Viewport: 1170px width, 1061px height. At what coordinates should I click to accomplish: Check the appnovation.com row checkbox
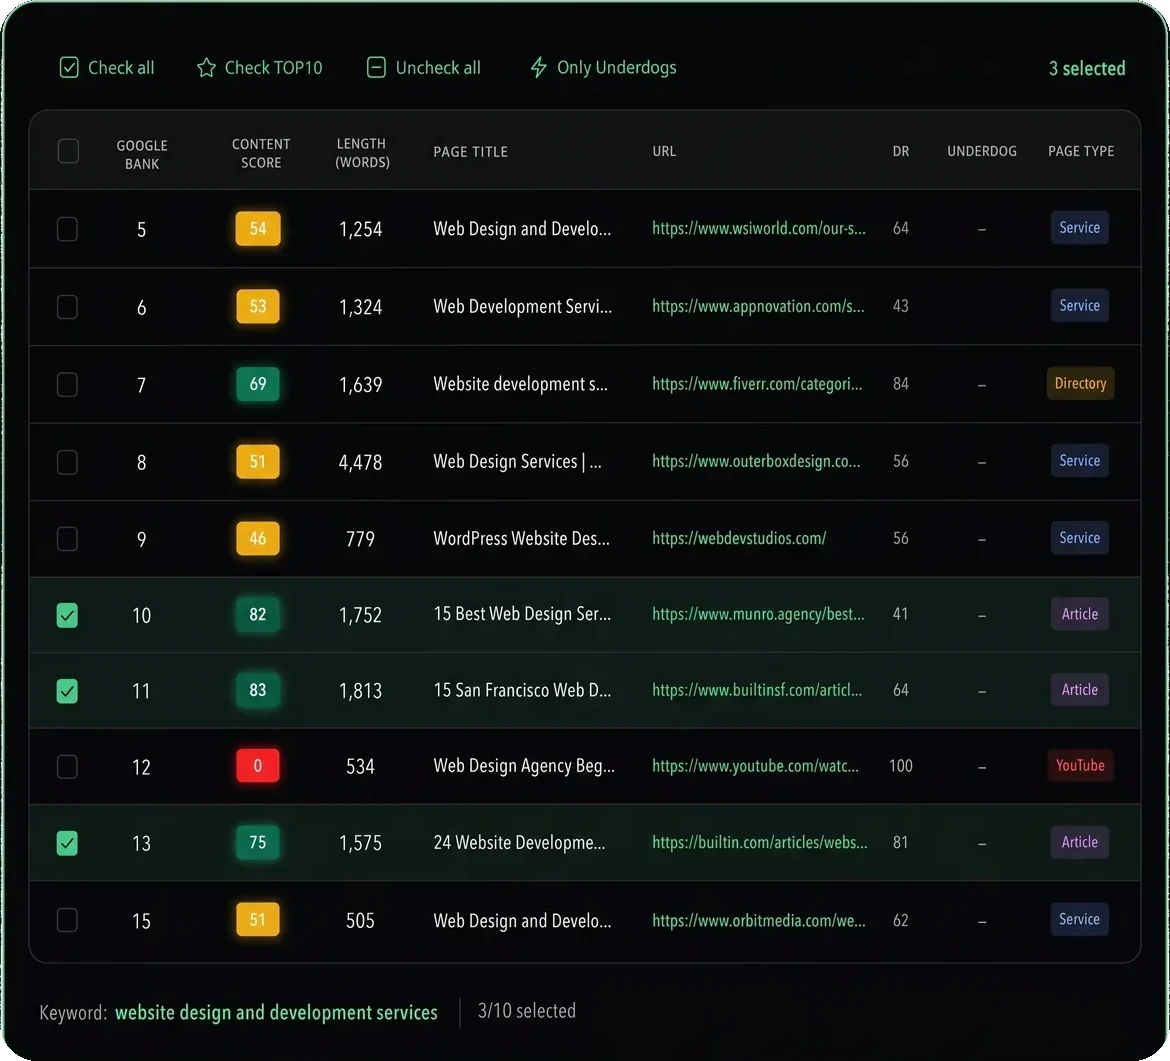click(67, 307)
